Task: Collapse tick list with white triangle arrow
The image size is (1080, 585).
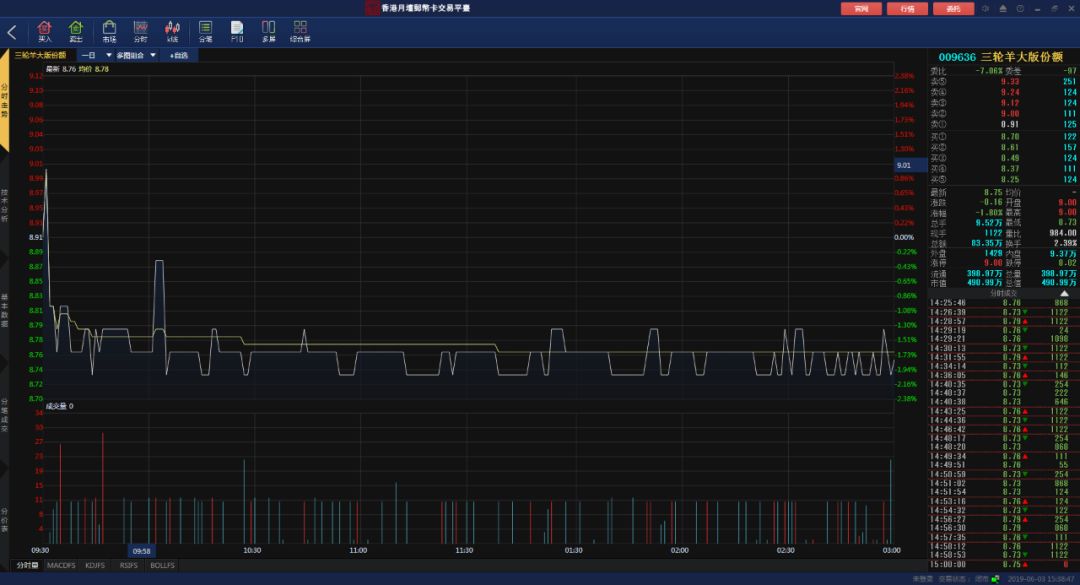Action: 1064,294
